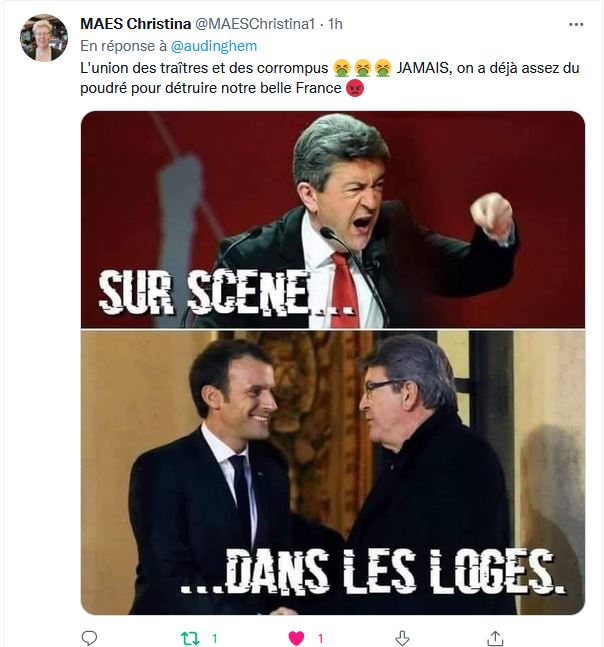Click the retweet count number 1

[215, 637]
